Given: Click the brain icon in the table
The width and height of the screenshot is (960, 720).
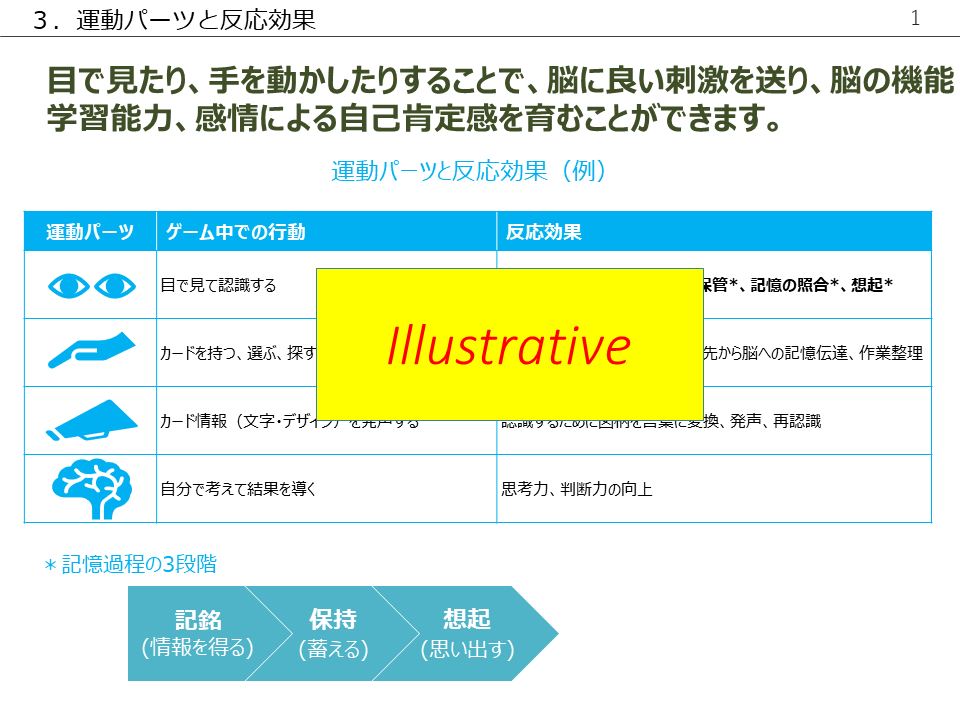Looking at the screenshot, I should pos(92,489).
